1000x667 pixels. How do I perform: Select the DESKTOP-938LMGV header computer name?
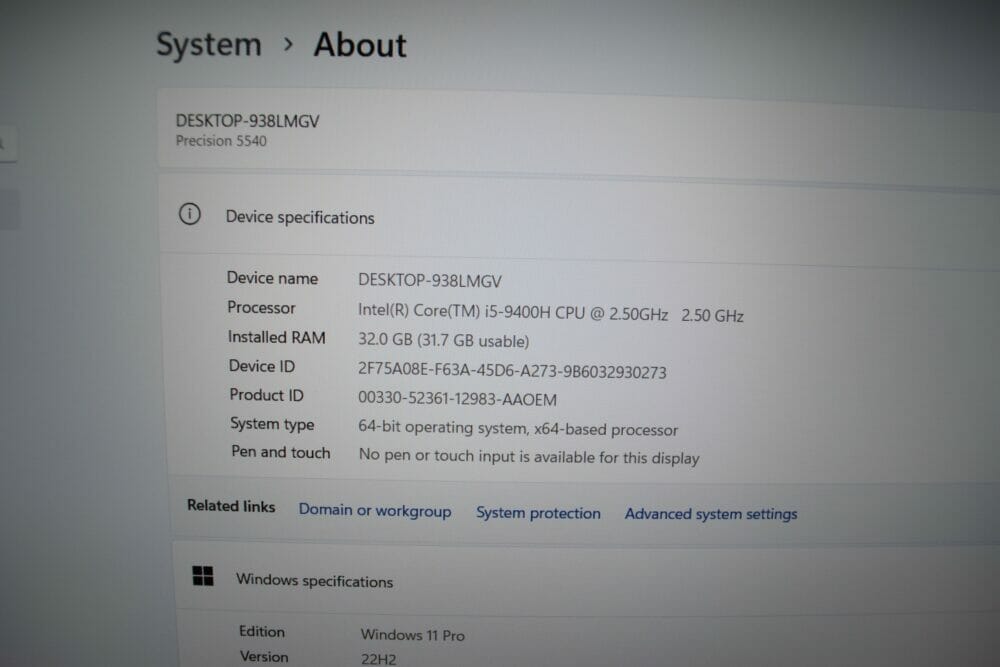pos(247,121)
